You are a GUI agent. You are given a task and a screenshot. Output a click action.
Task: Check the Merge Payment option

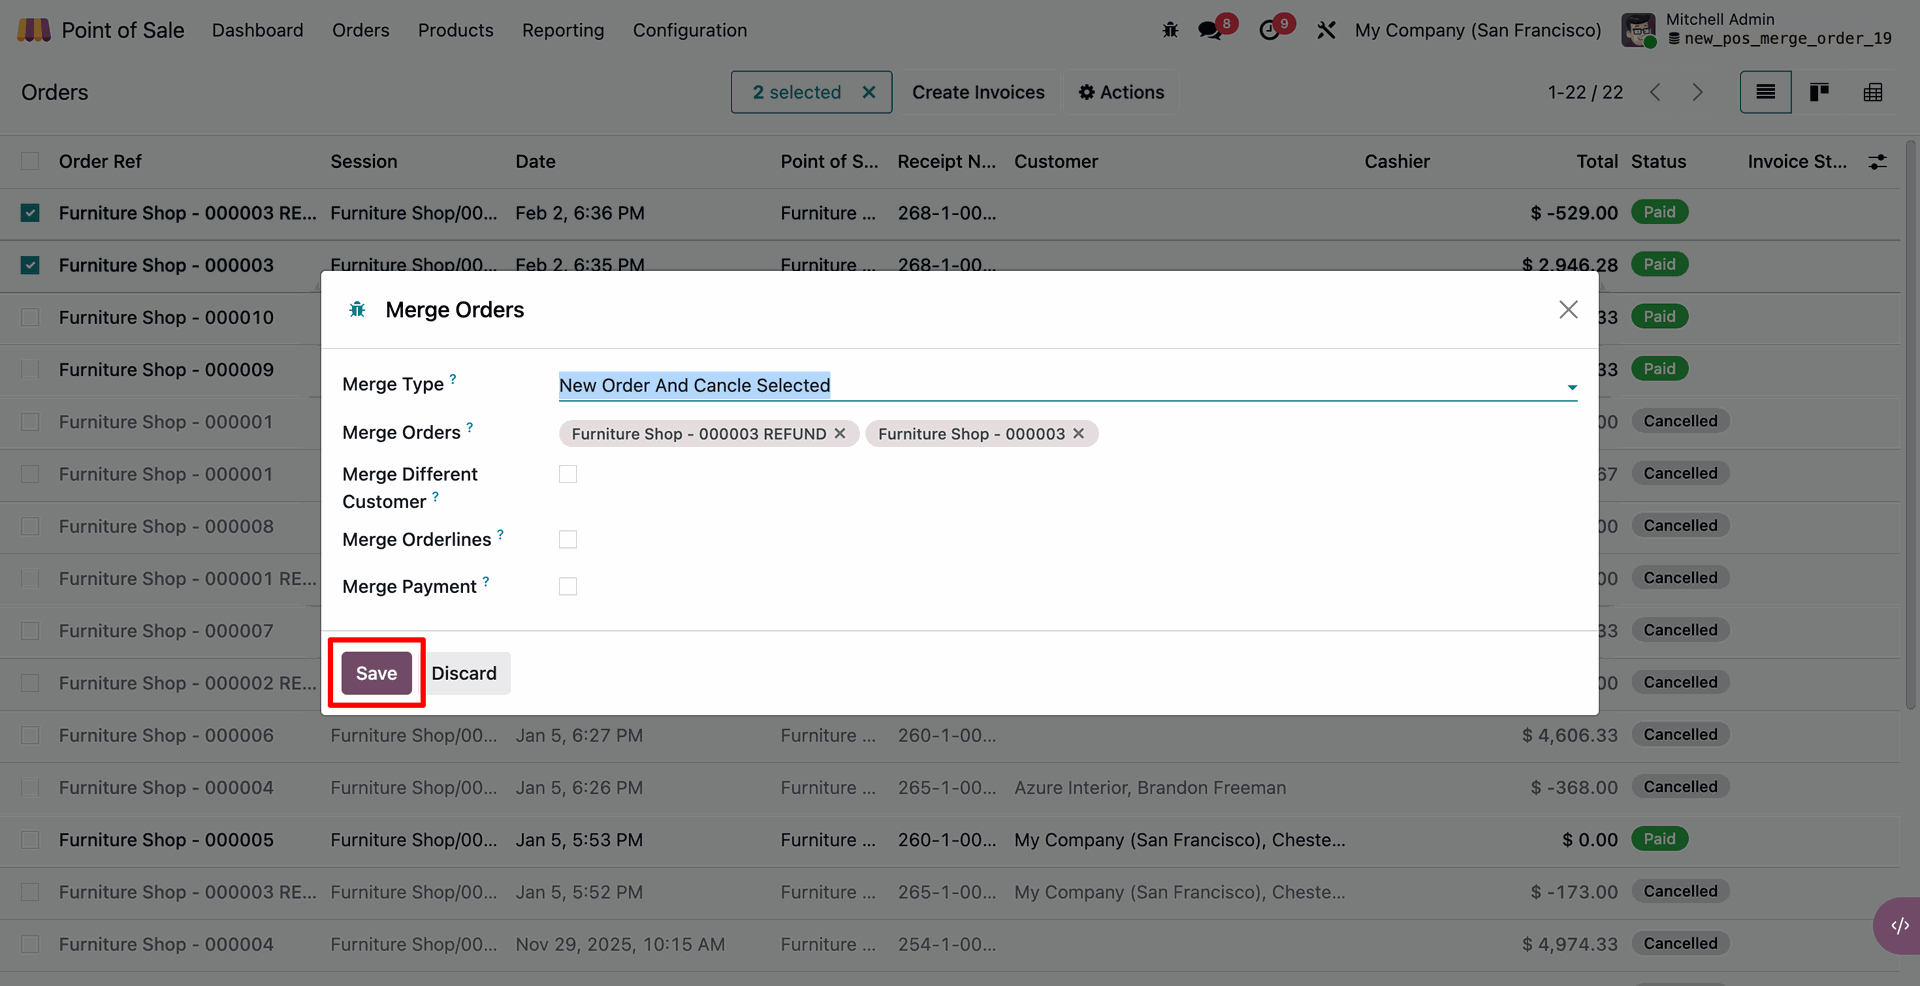tap(568, 587)
